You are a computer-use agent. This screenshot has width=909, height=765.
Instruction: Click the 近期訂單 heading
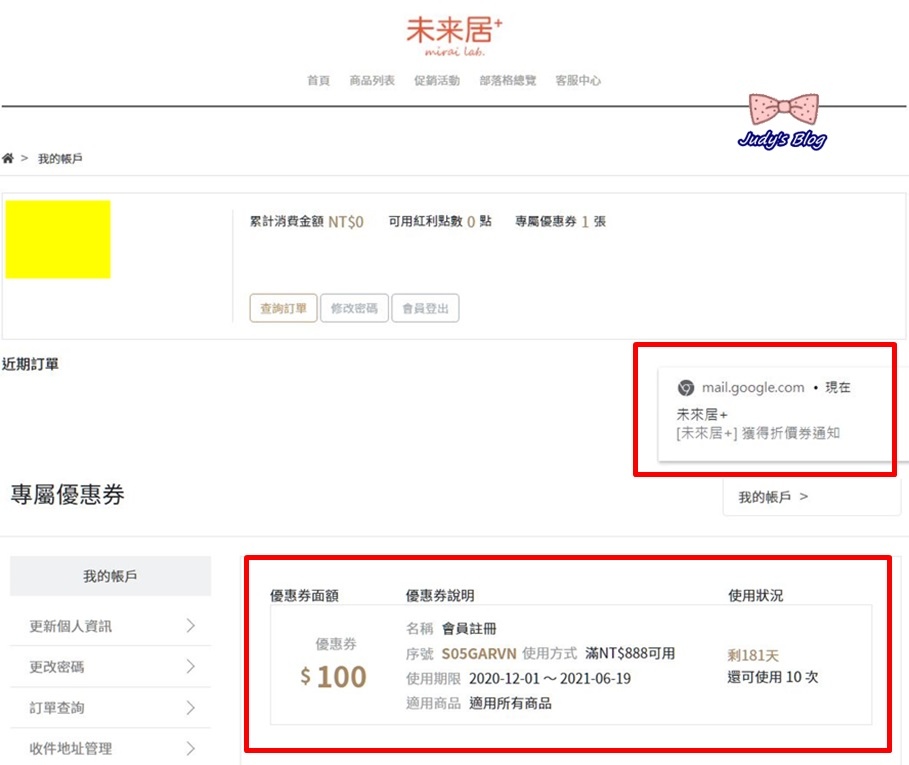[x=30, y=364]
